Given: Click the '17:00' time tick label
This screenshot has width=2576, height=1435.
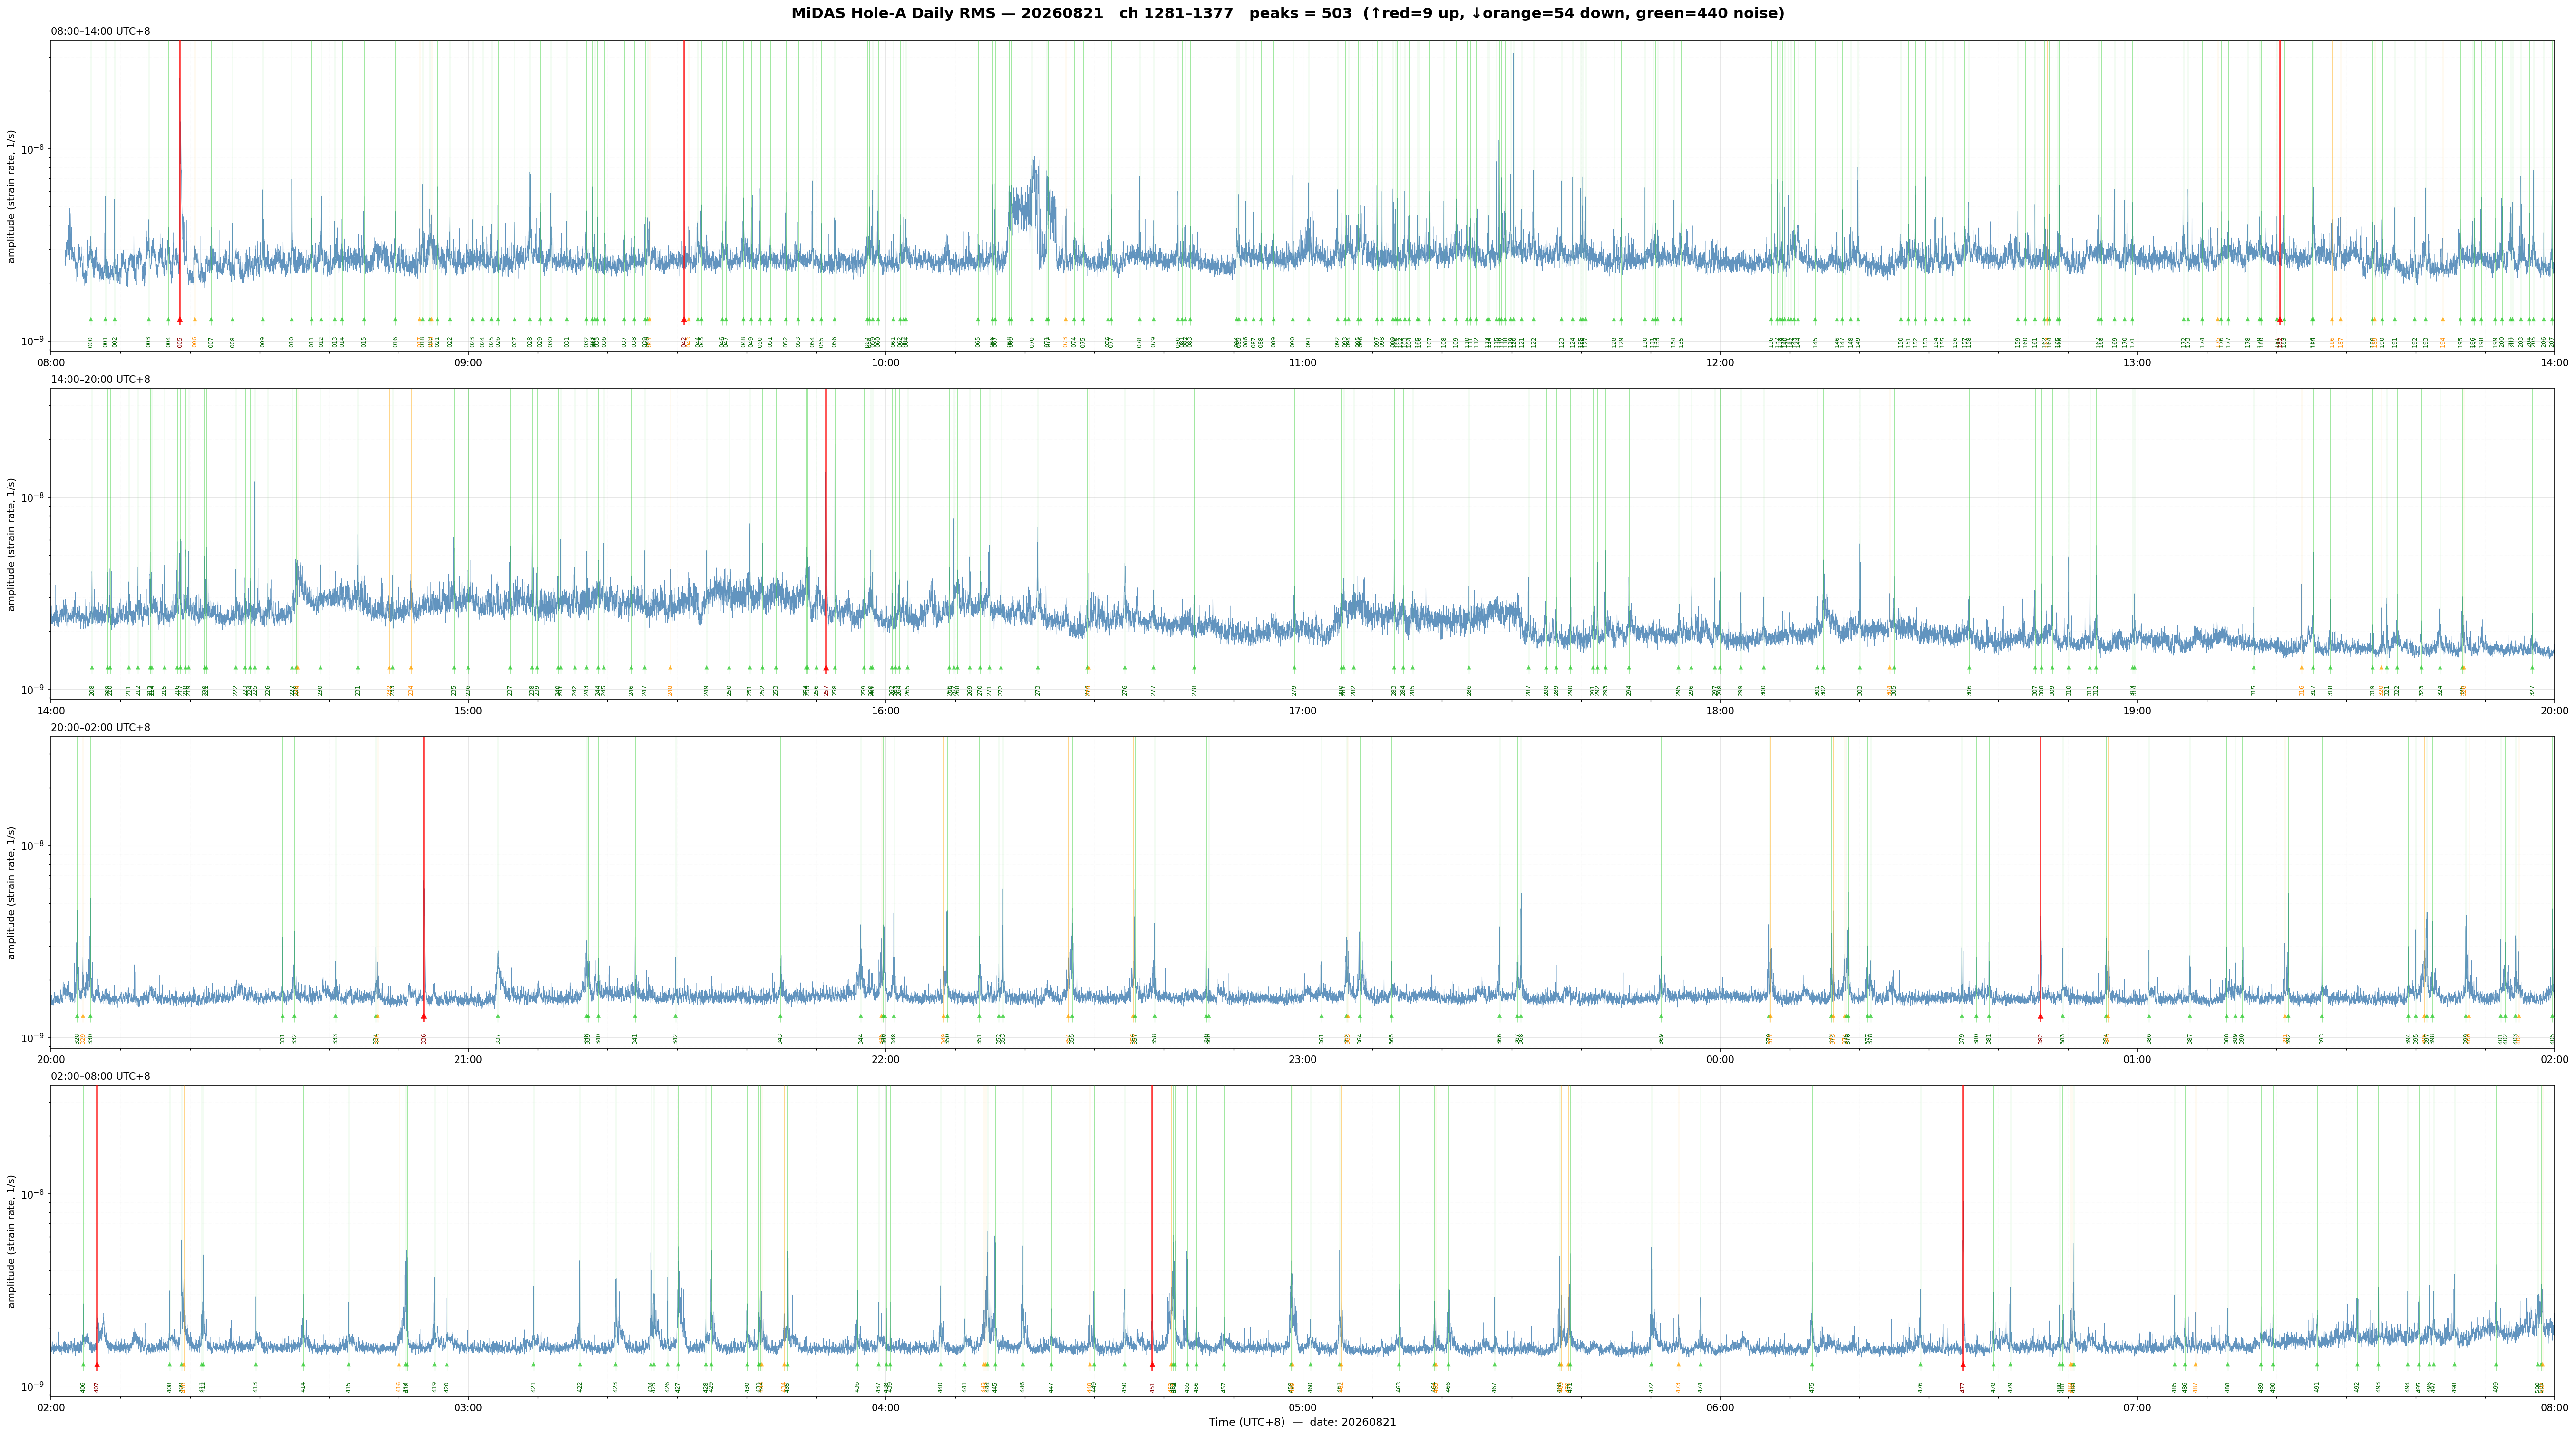Looking at the screenshot, I should pos(1302,711).
